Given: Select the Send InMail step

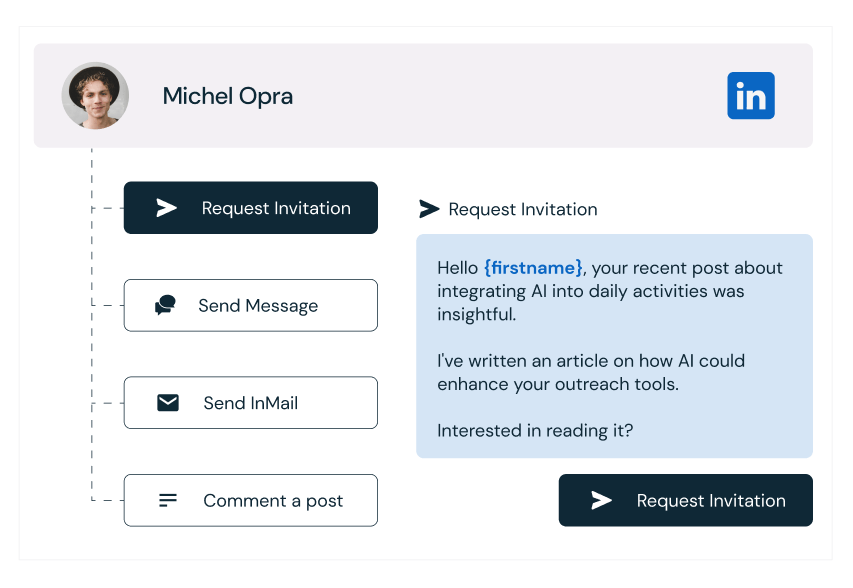Looking at the screenshot, I should pyautogui.click(x=250, y=403).
